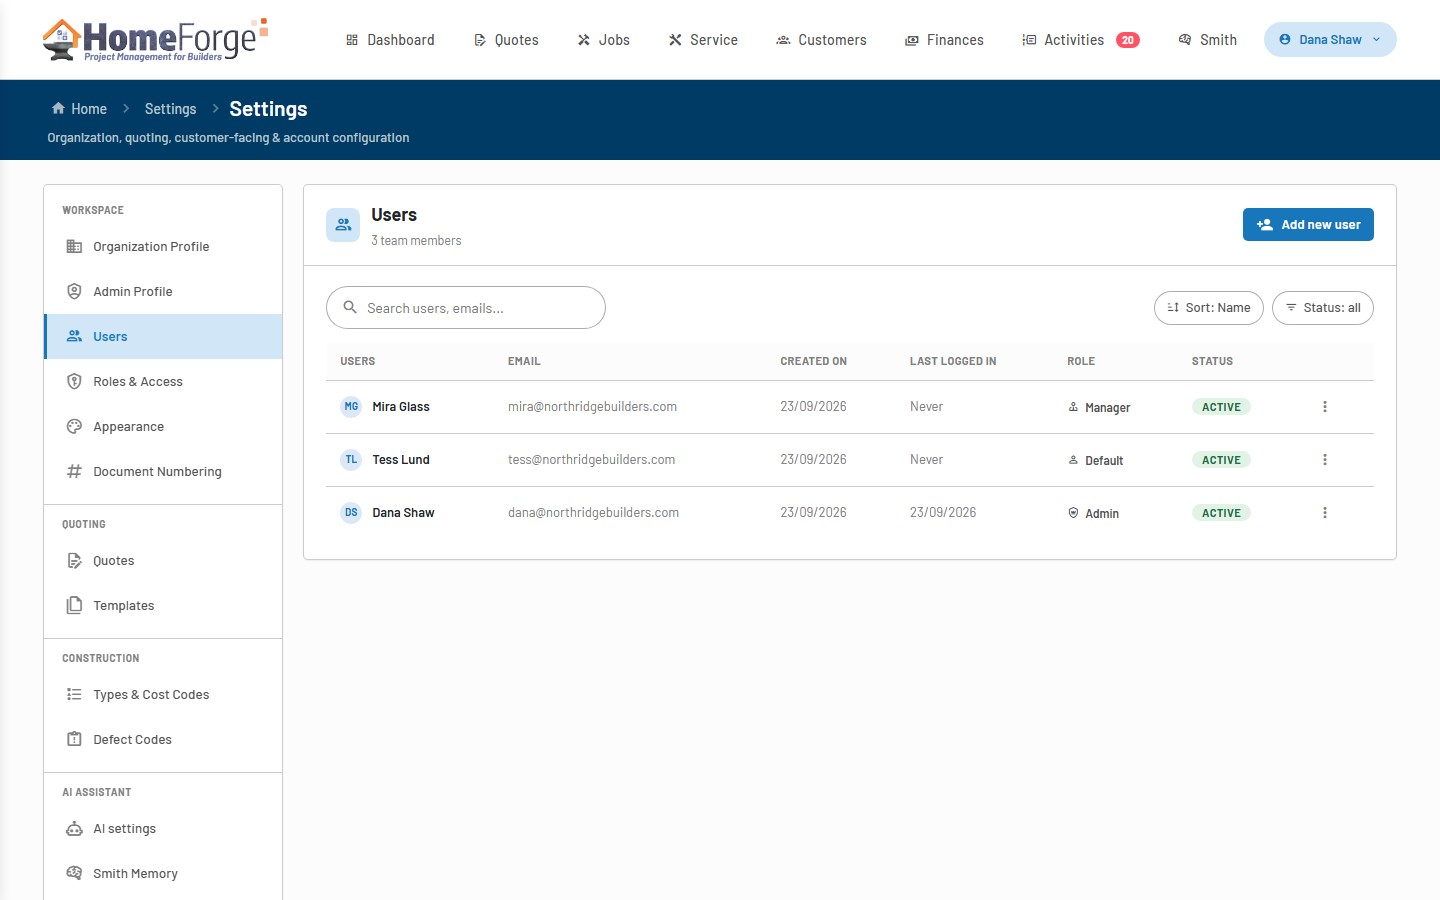The height and width of the screenshot is (900, 1440).
Task: Open Types & Cost Codes
Action: [163, 695]
